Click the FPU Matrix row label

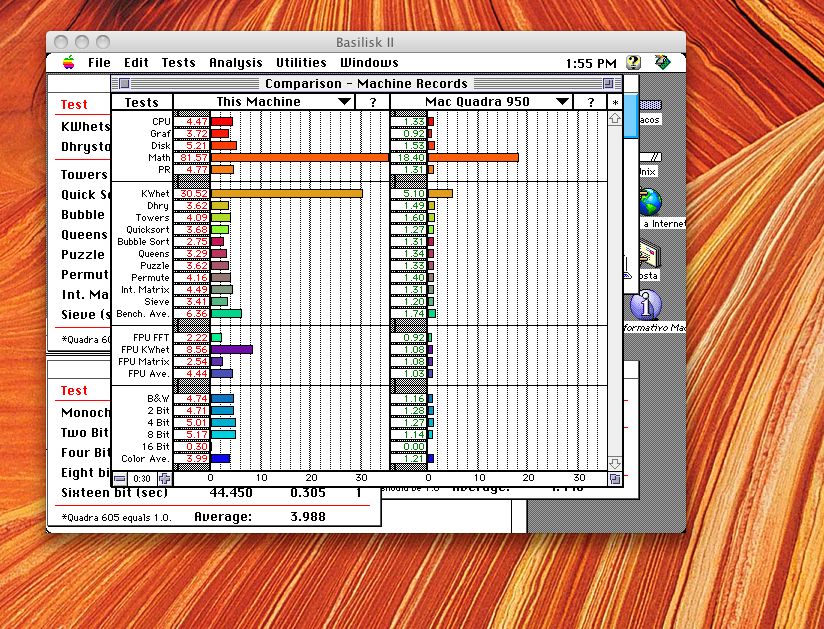[144, 362]
